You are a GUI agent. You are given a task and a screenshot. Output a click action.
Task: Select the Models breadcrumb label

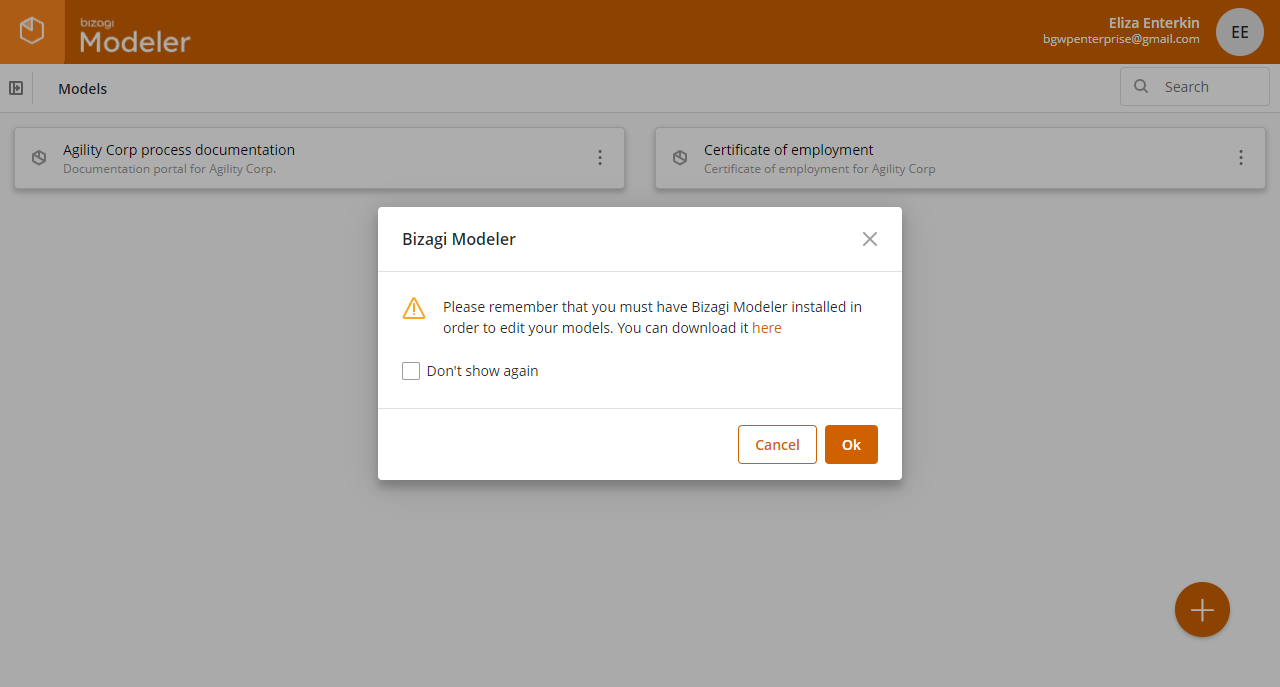pyautogui.click(x=83, y=89)
